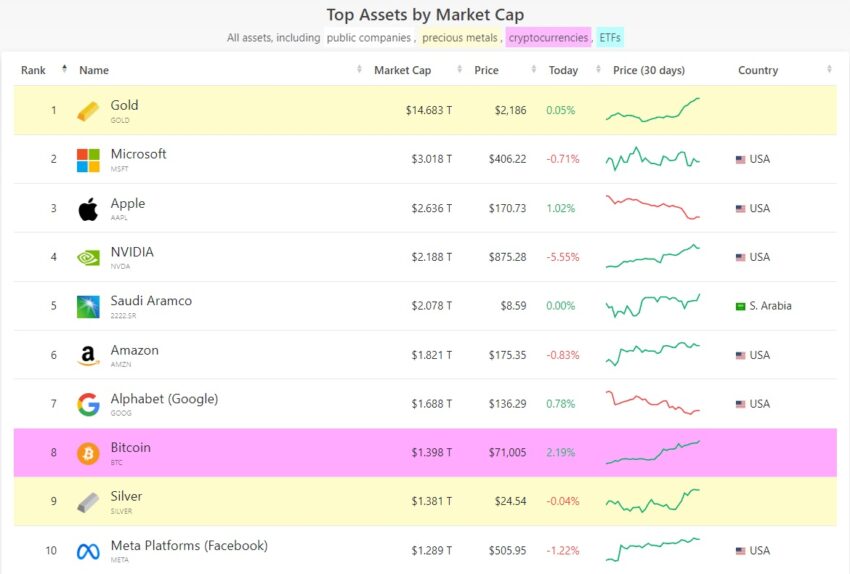
Task: Open the Silver asset link
Action: click(x=126, y=496)
